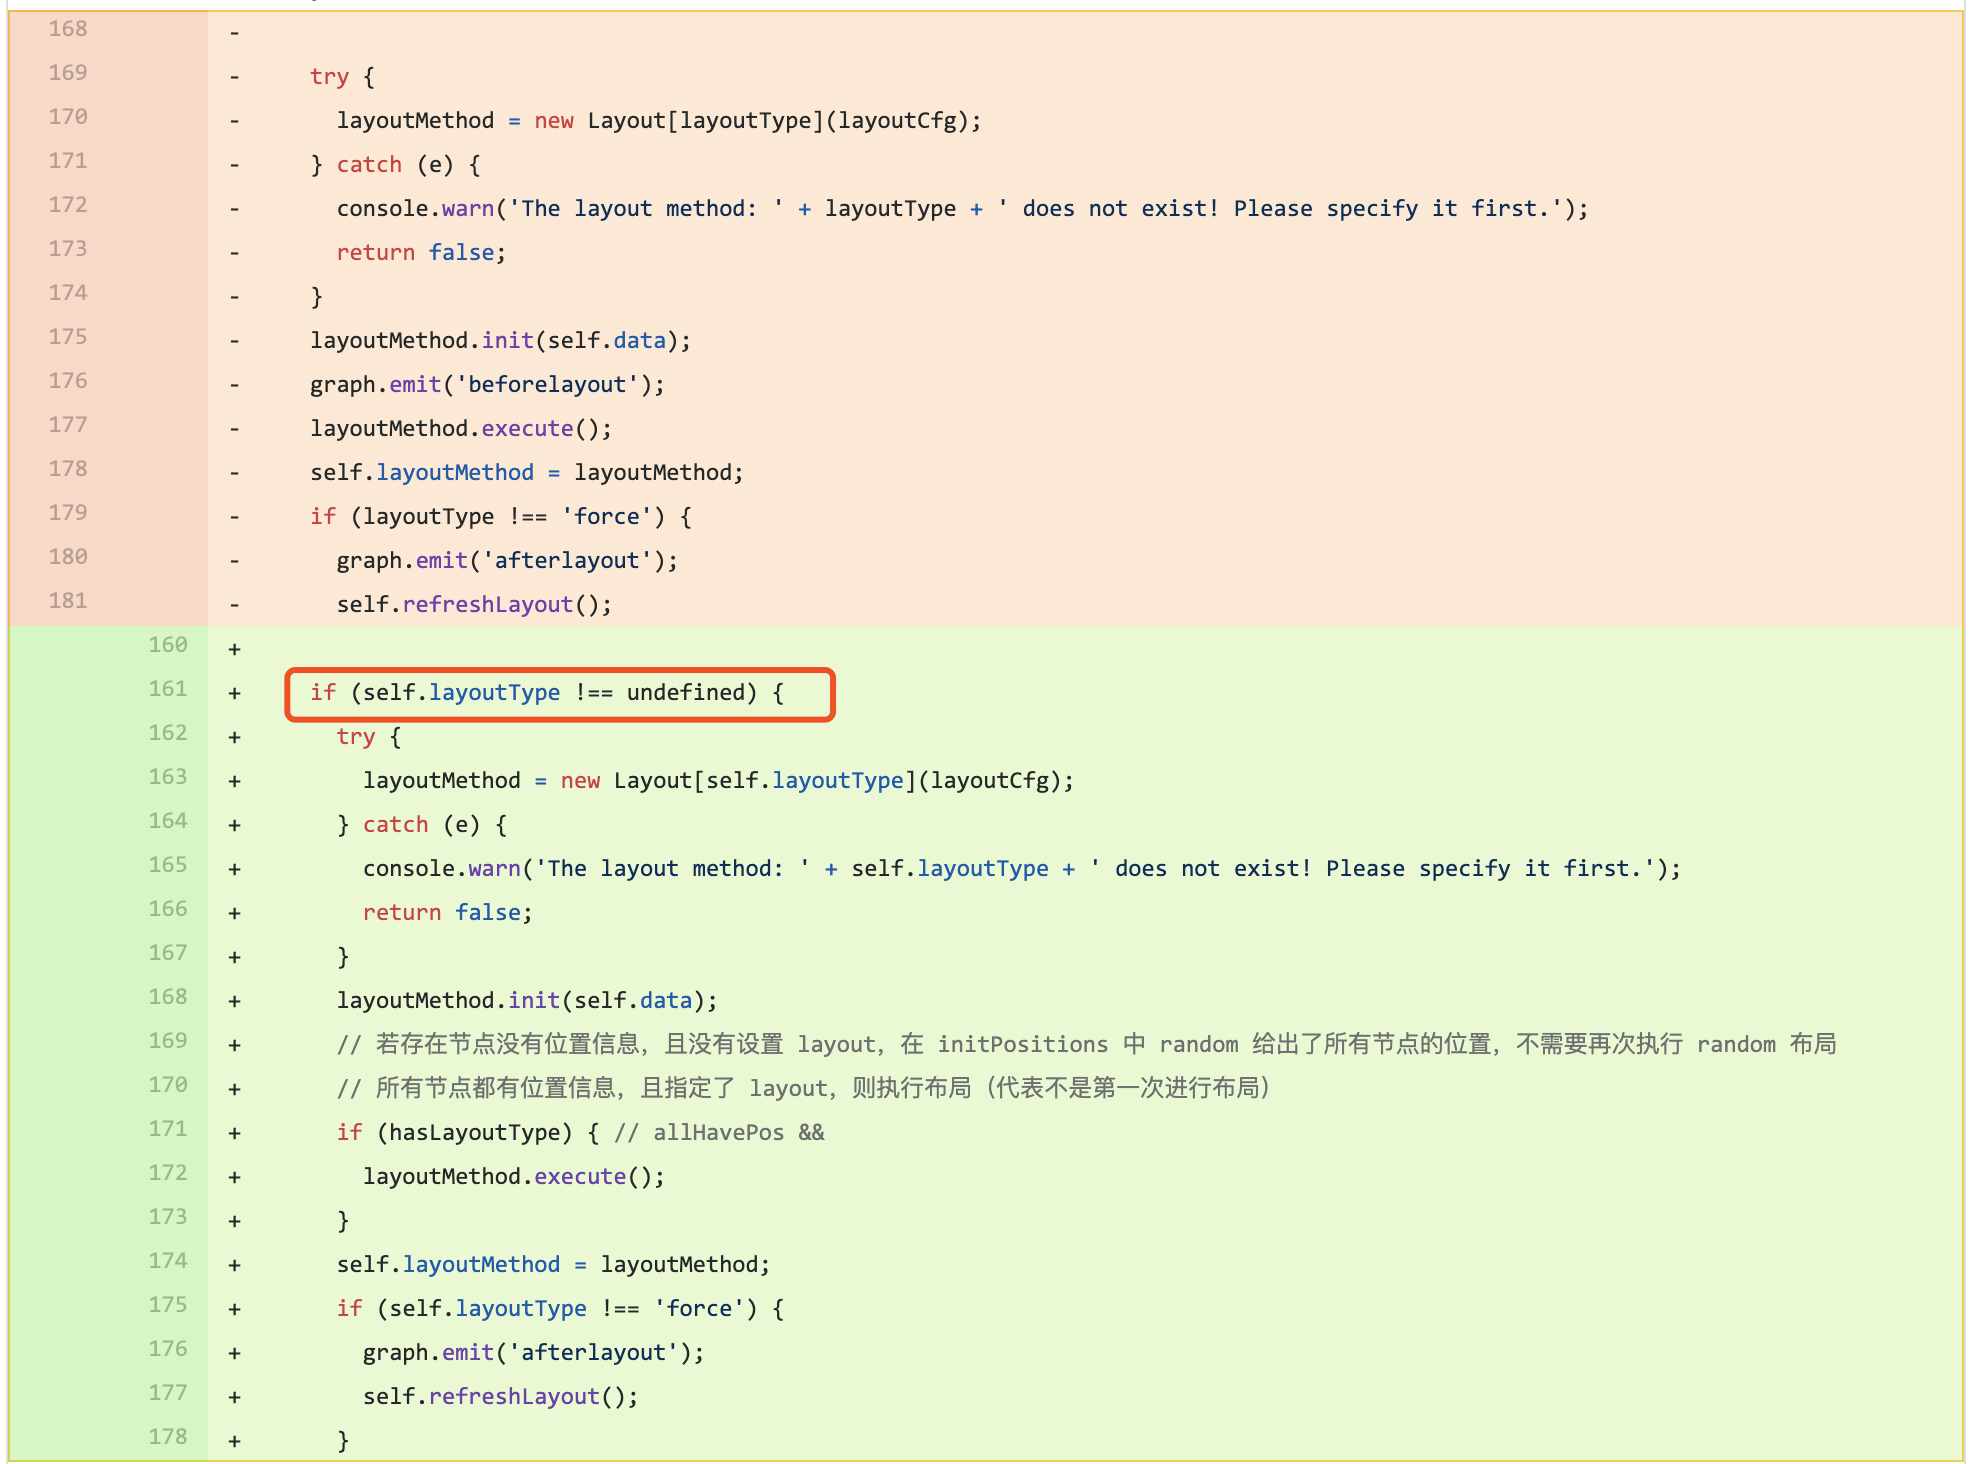Image resolution: width=1974 pixels, height=1464 pixels.
Task: Select the catch keyword on line 164
Action: pyautogui.click(x=397, y=823)
